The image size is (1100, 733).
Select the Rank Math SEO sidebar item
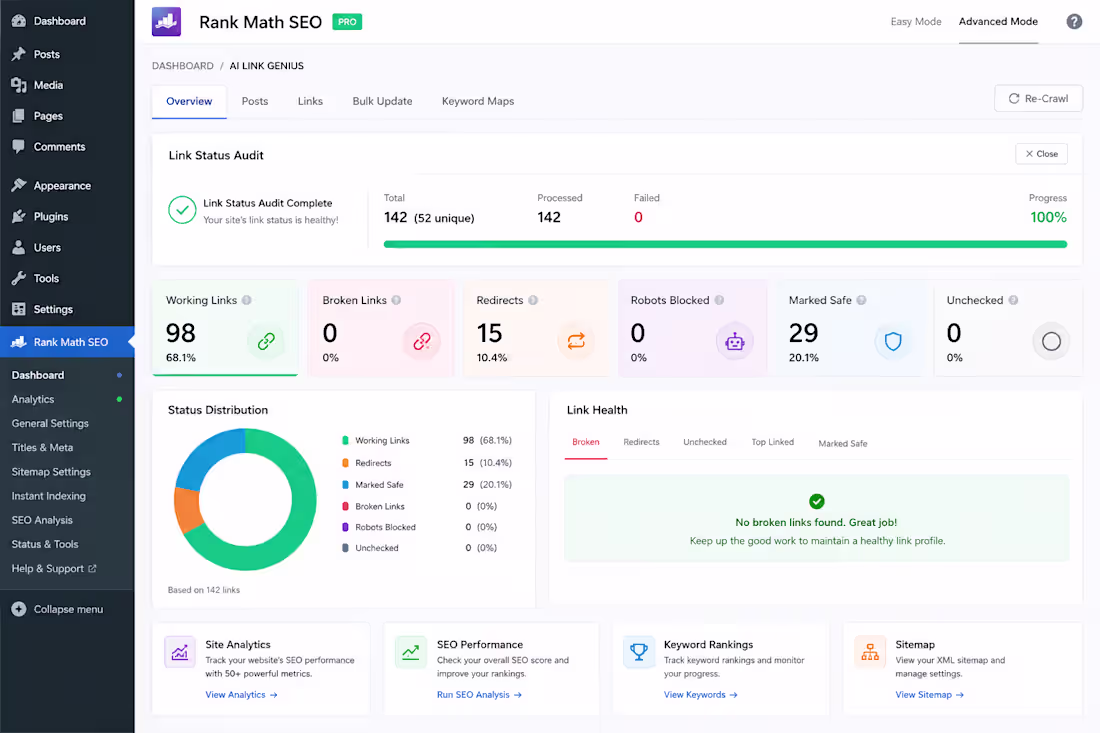coord(67,342)
